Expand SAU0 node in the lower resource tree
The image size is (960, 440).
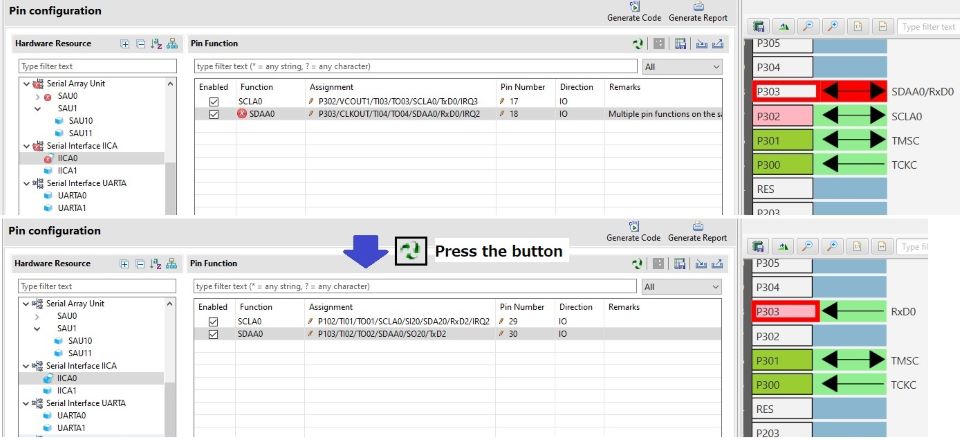38,316
